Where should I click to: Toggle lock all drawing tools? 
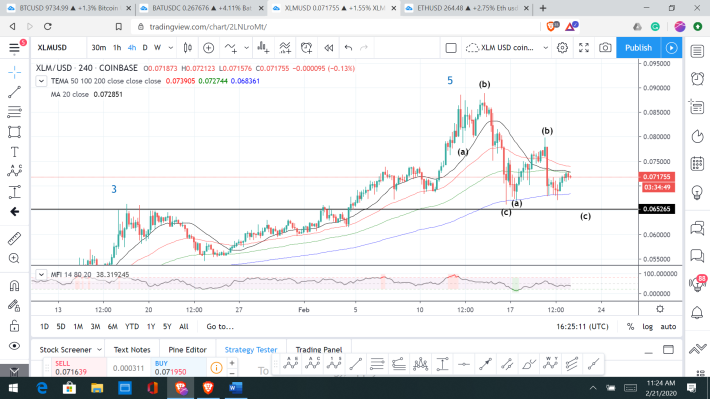(14, 326)
